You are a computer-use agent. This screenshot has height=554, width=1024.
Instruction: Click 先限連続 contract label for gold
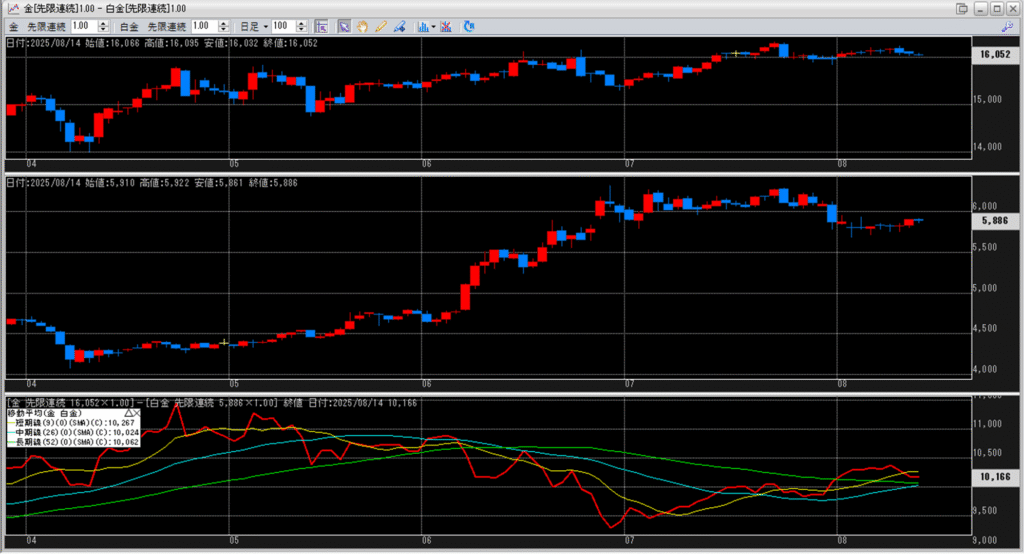coord(48,25)
